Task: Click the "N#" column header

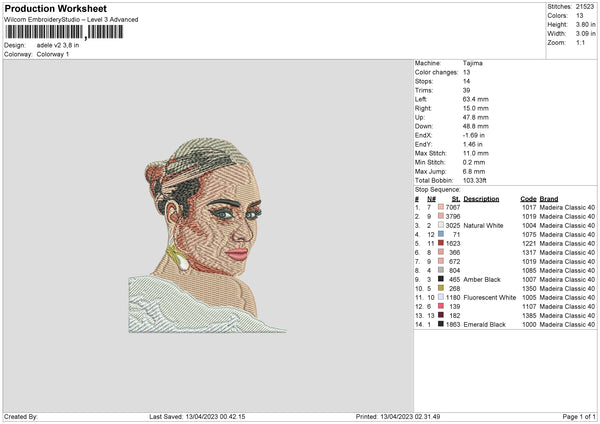Action: click(x=431, y=199)
